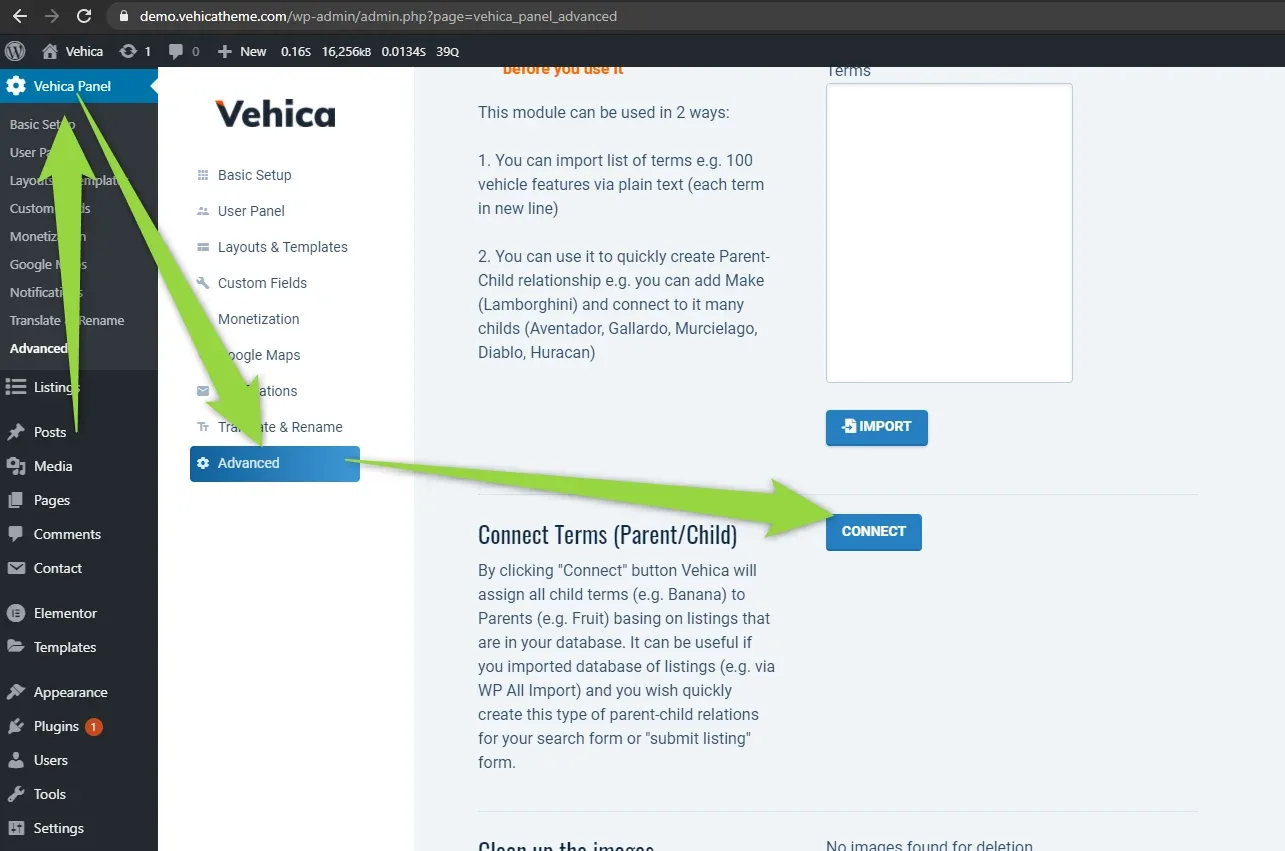Click the Contact envelope icon in the sidebar

16,568
